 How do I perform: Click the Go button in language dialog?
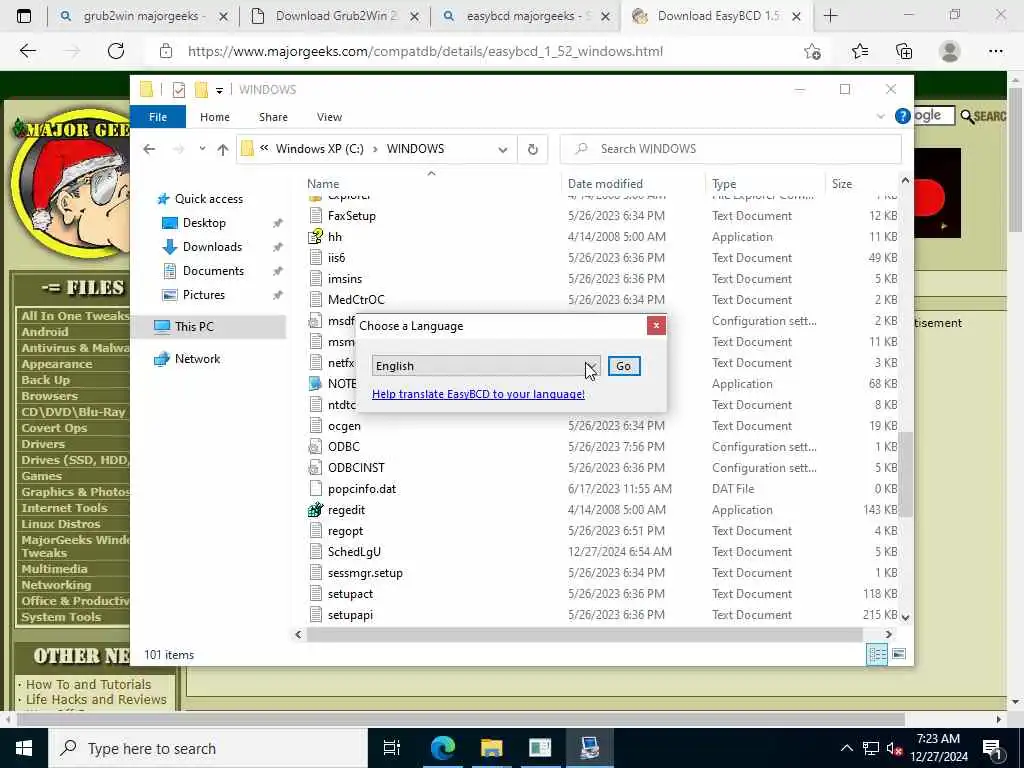[624, 366]
